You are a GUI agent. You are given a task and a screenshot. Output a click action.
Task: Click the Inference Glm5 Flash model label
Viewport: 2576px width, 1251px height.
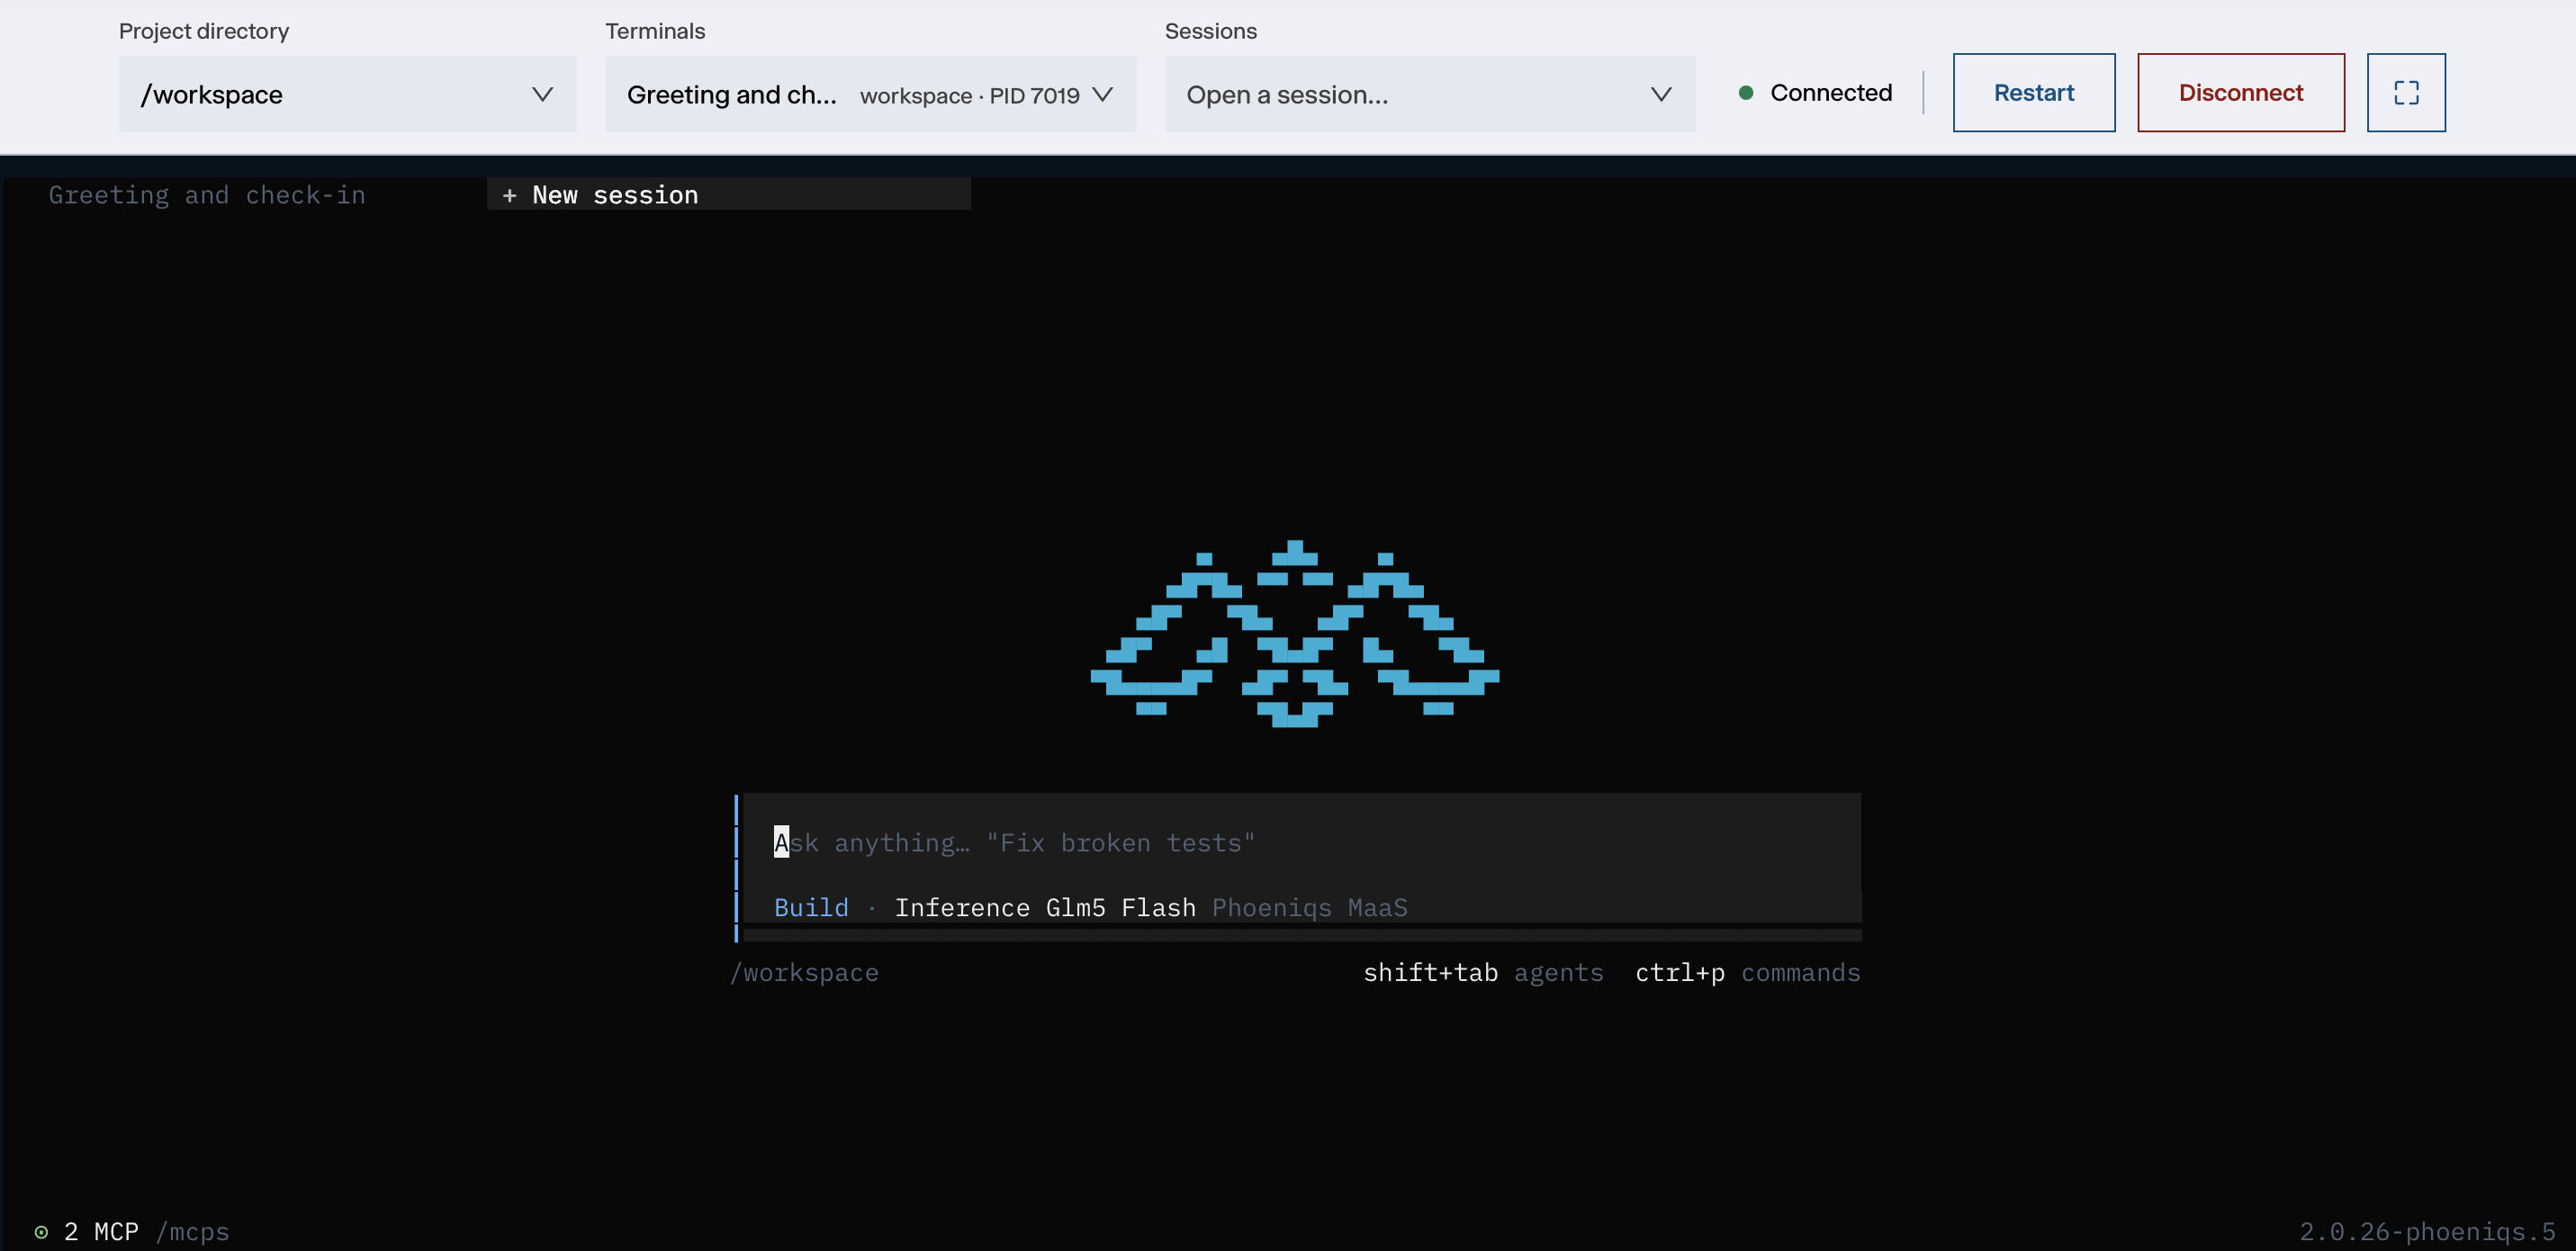point(1045,908)
